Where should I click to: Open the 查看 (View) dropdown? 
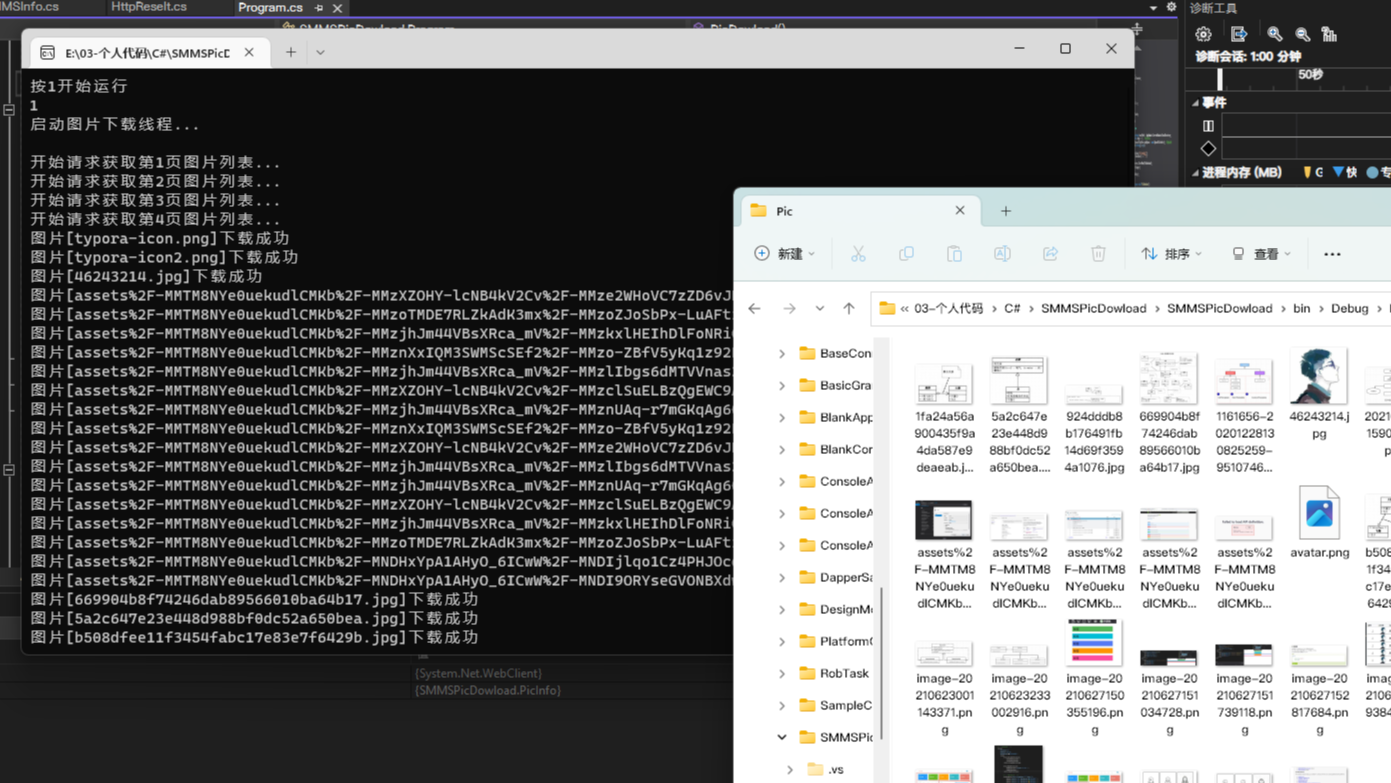1262,254
